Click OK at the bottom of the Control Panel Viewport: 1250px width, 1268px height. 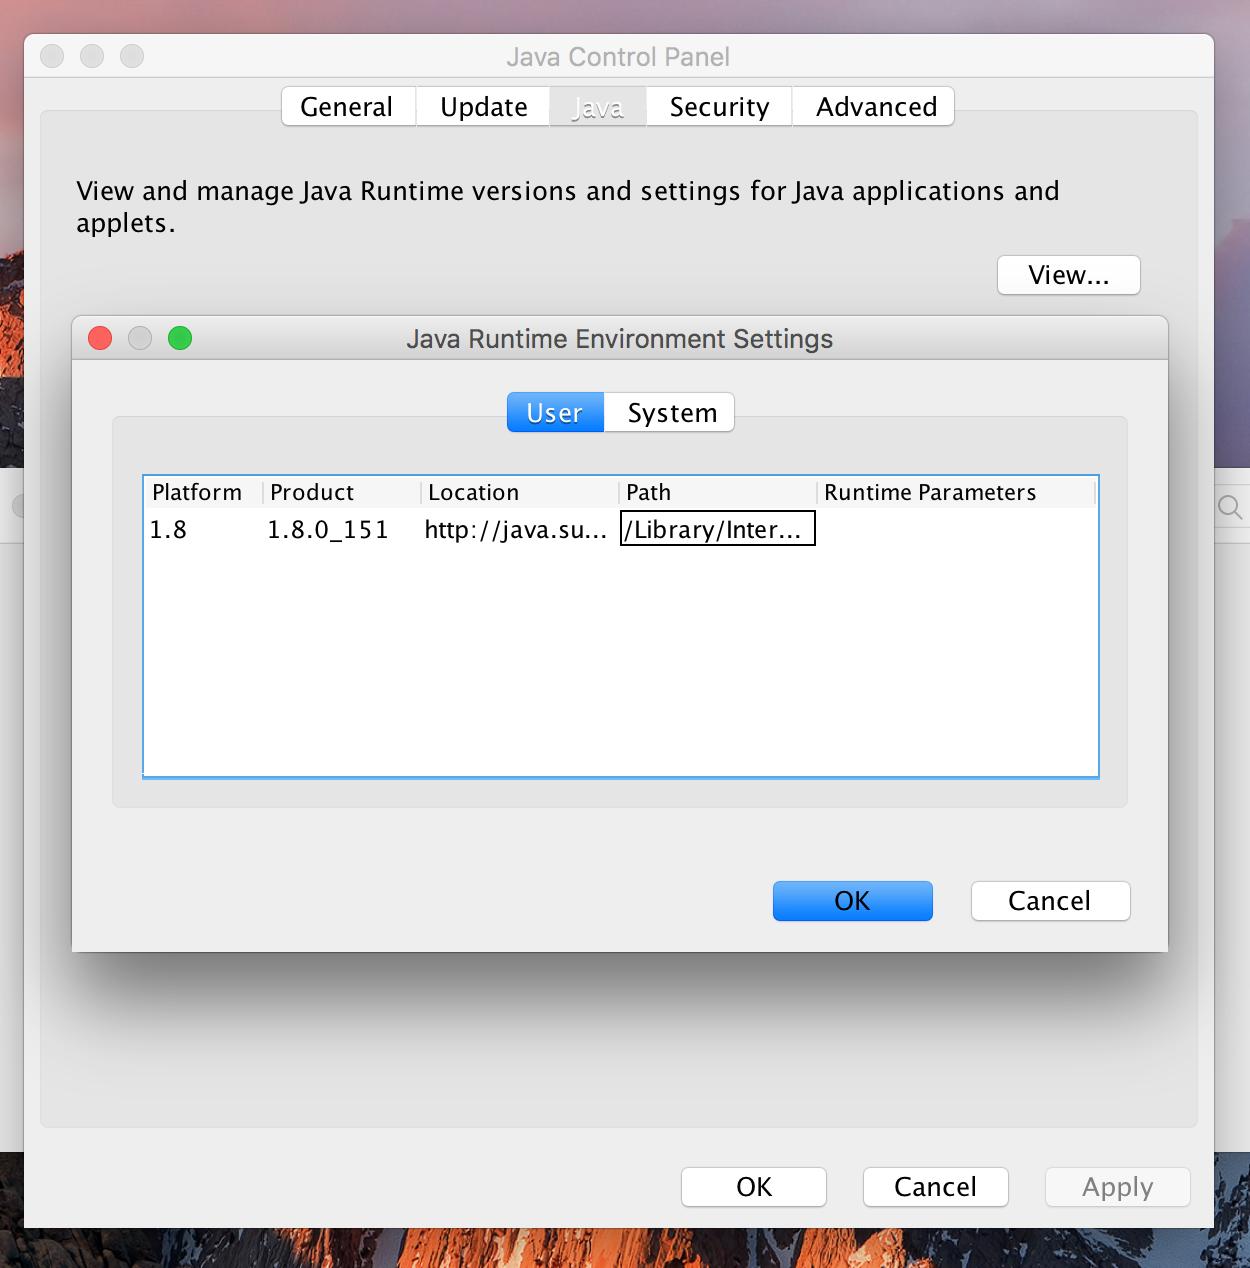pyautogui.click(x=753, y=1187)
